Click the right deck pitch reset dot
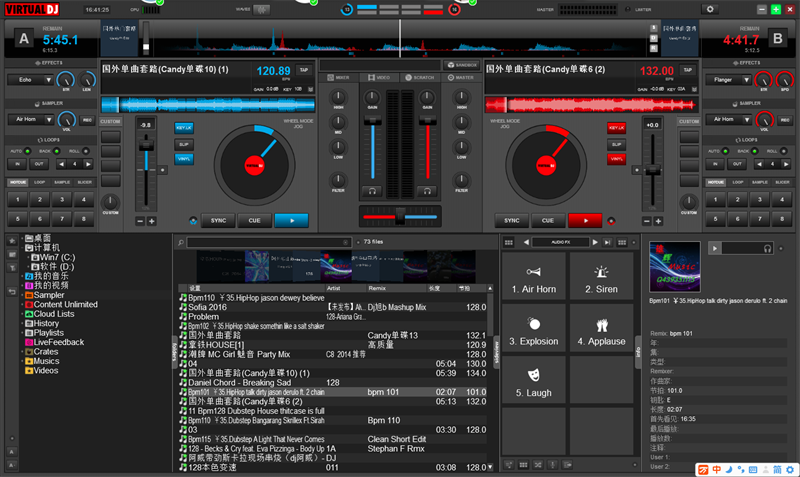800x477 pixels. pyautogui.click(x=636, y=170)
